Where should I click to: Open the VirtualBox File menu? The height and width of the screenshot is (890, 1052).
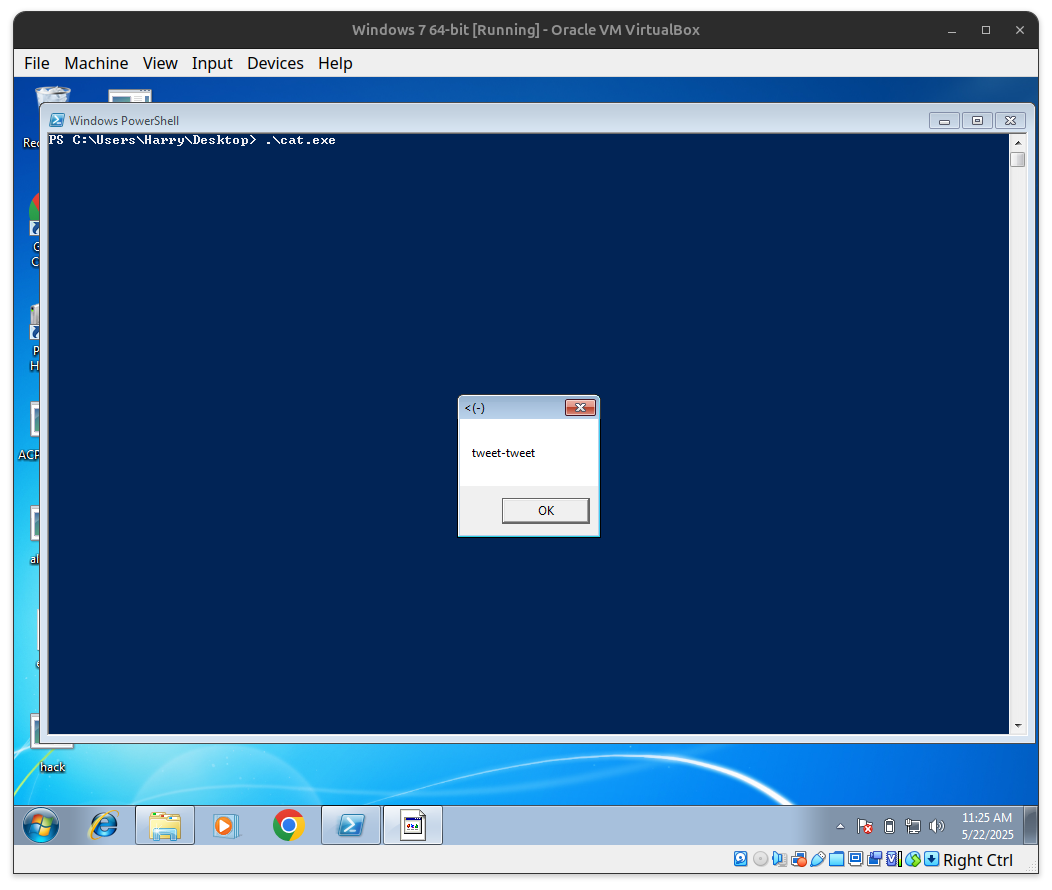[37, 63]
